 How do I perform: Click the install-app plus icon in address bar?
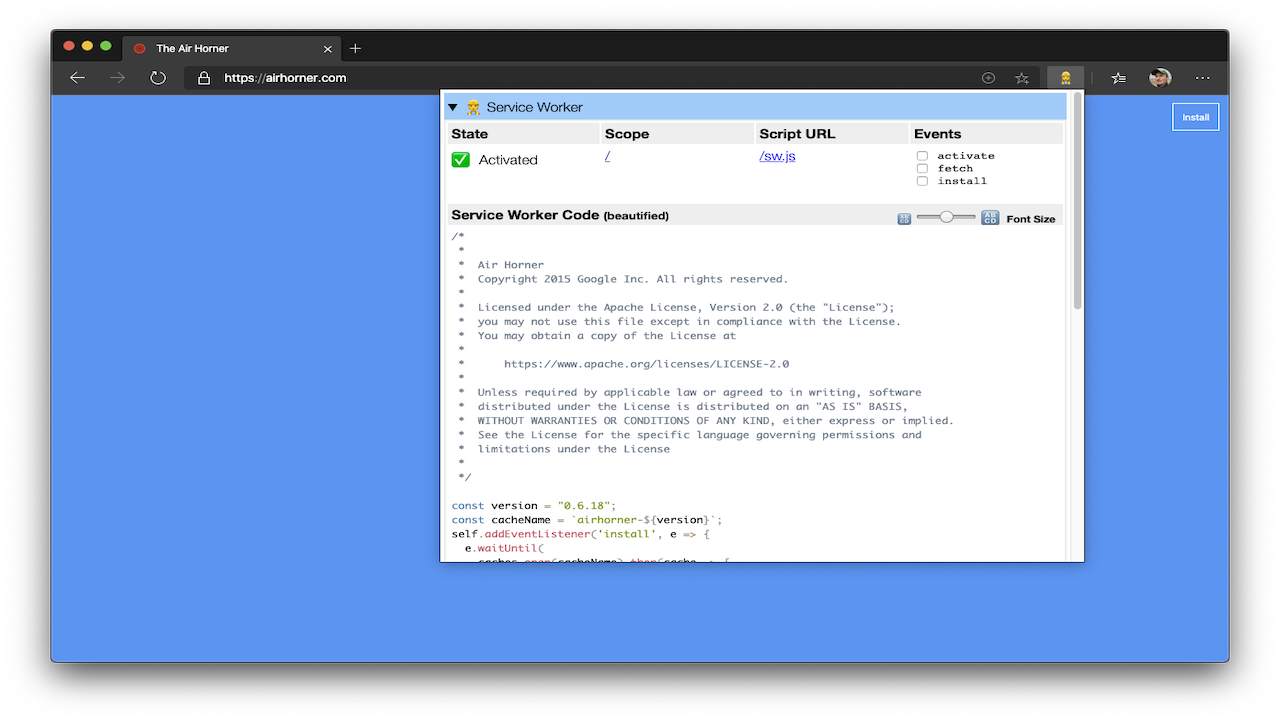(x=988, y=78)
